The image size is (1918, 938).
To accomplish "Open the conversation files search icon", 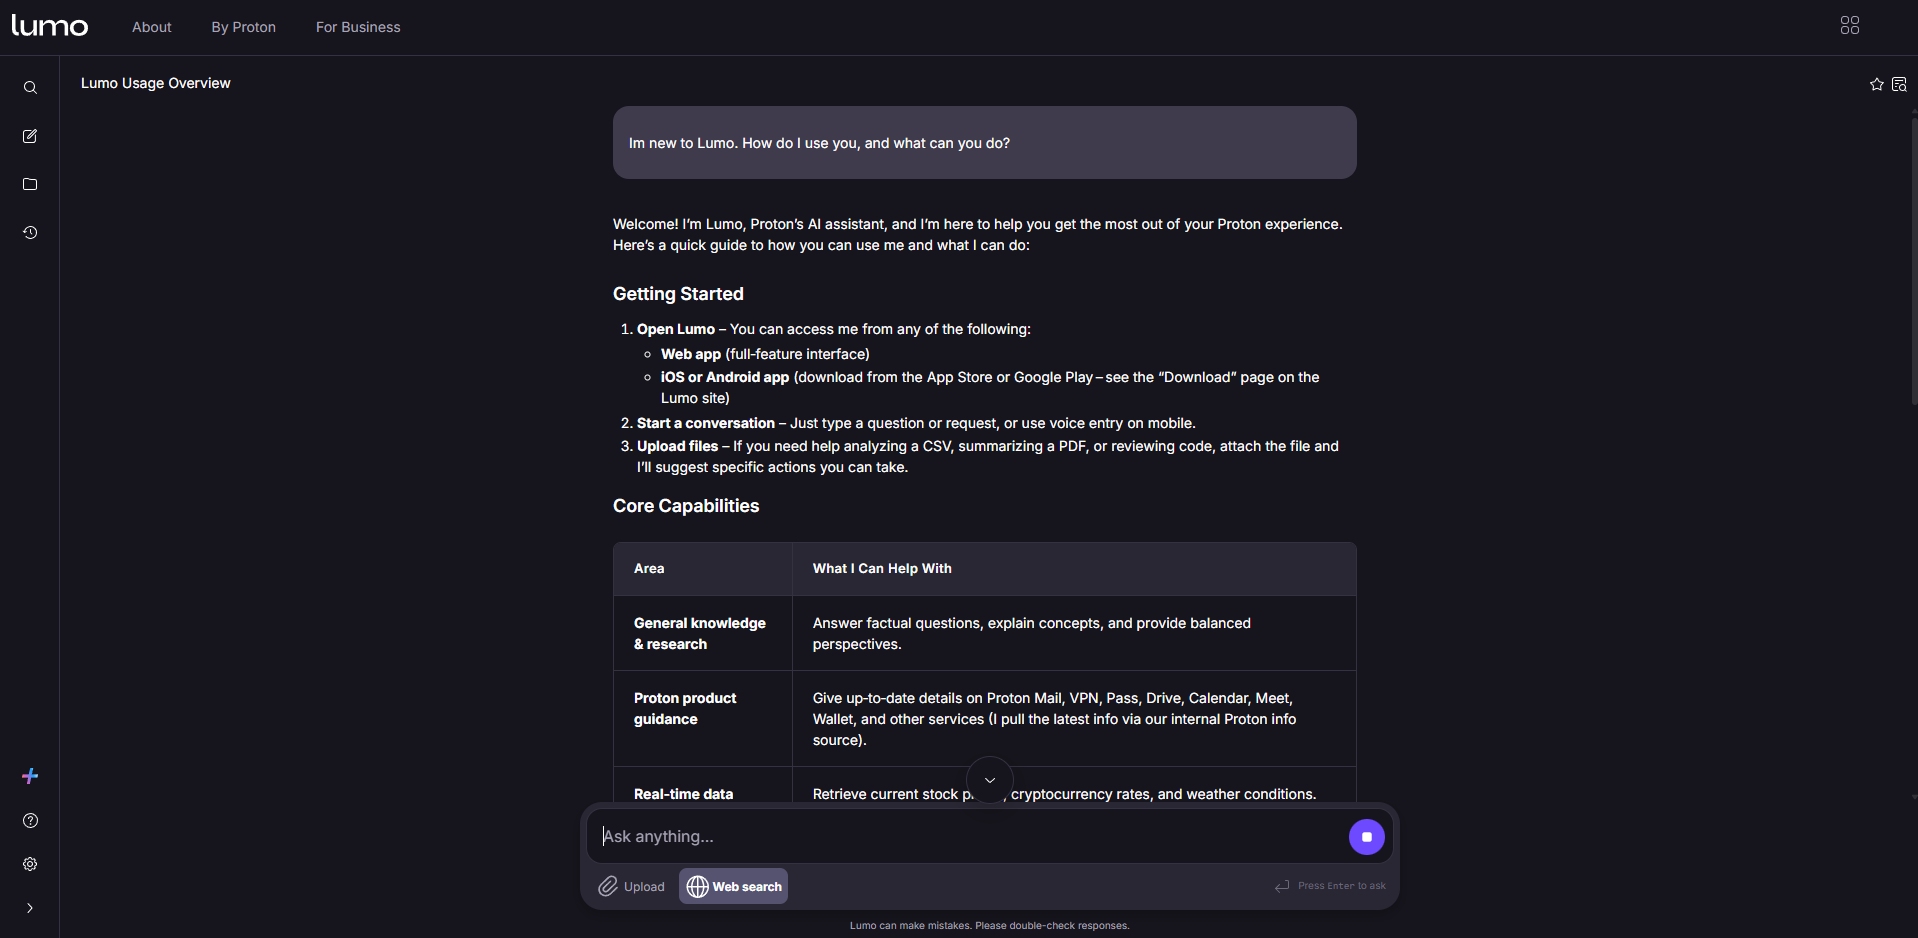I will [x=1899, y=85].
